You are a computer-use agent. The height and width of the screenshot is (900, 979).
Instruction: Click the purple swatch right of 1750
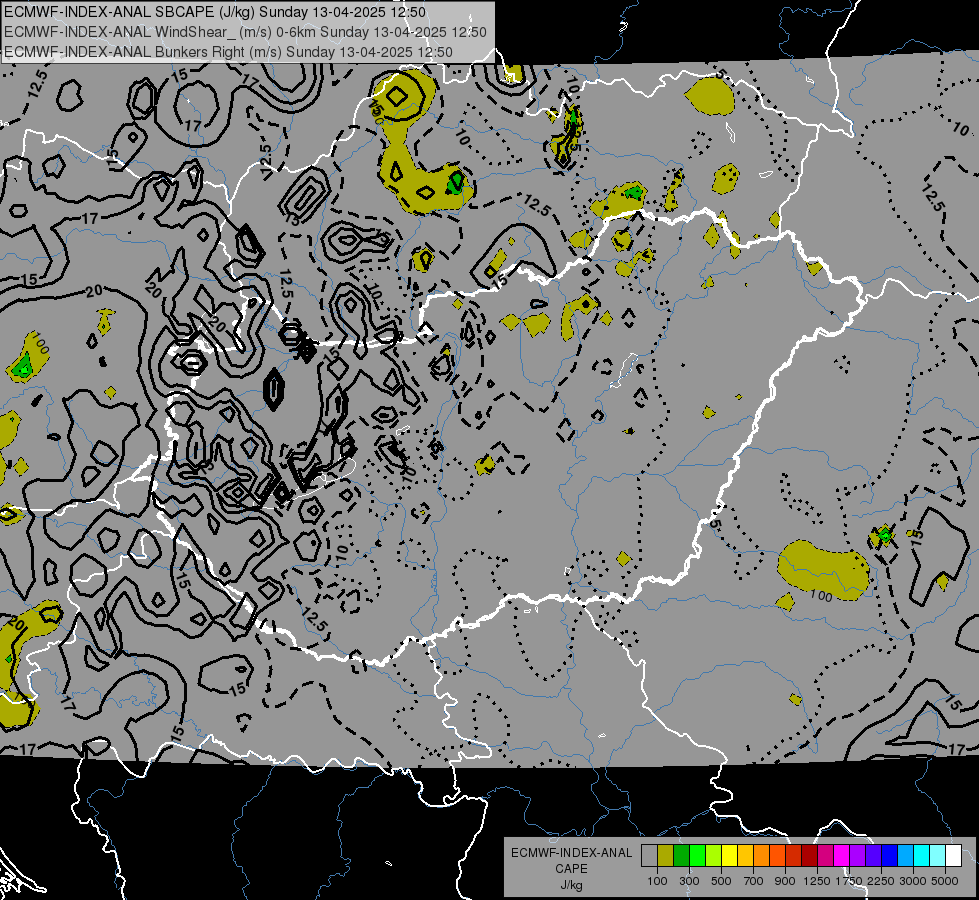point(858,855)
